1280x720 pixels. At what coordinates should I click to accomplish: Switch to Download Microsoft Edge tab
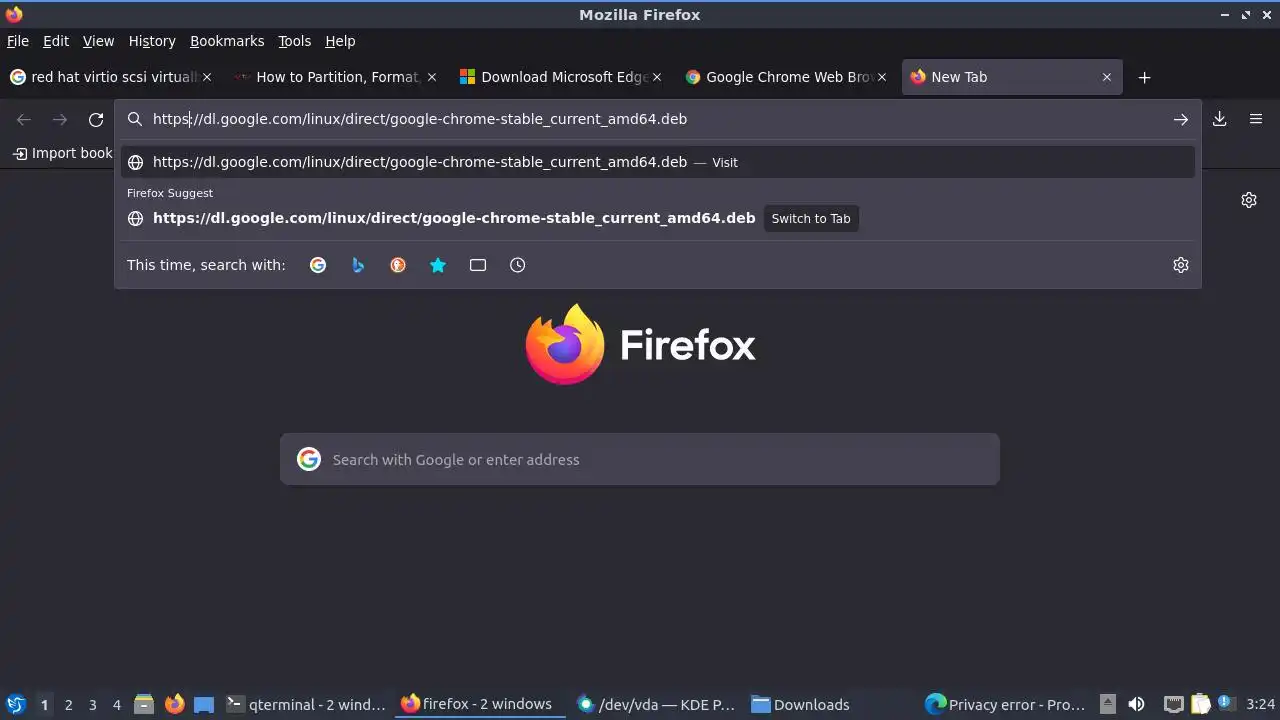560,77
